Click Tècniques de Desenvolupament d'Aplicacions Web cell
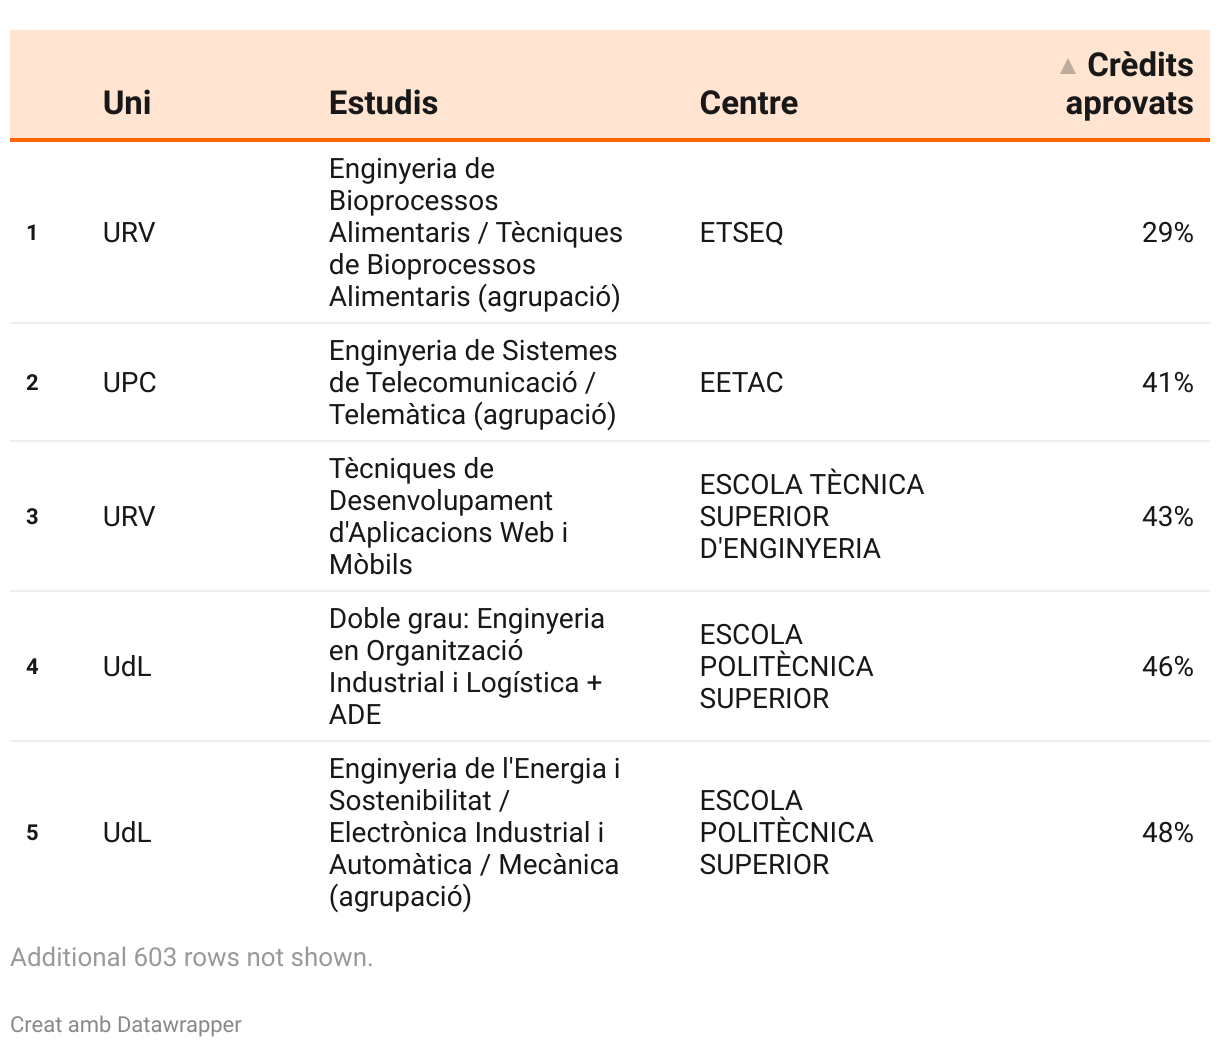The image size is (1220, 1048). click(x=448, y=517)
